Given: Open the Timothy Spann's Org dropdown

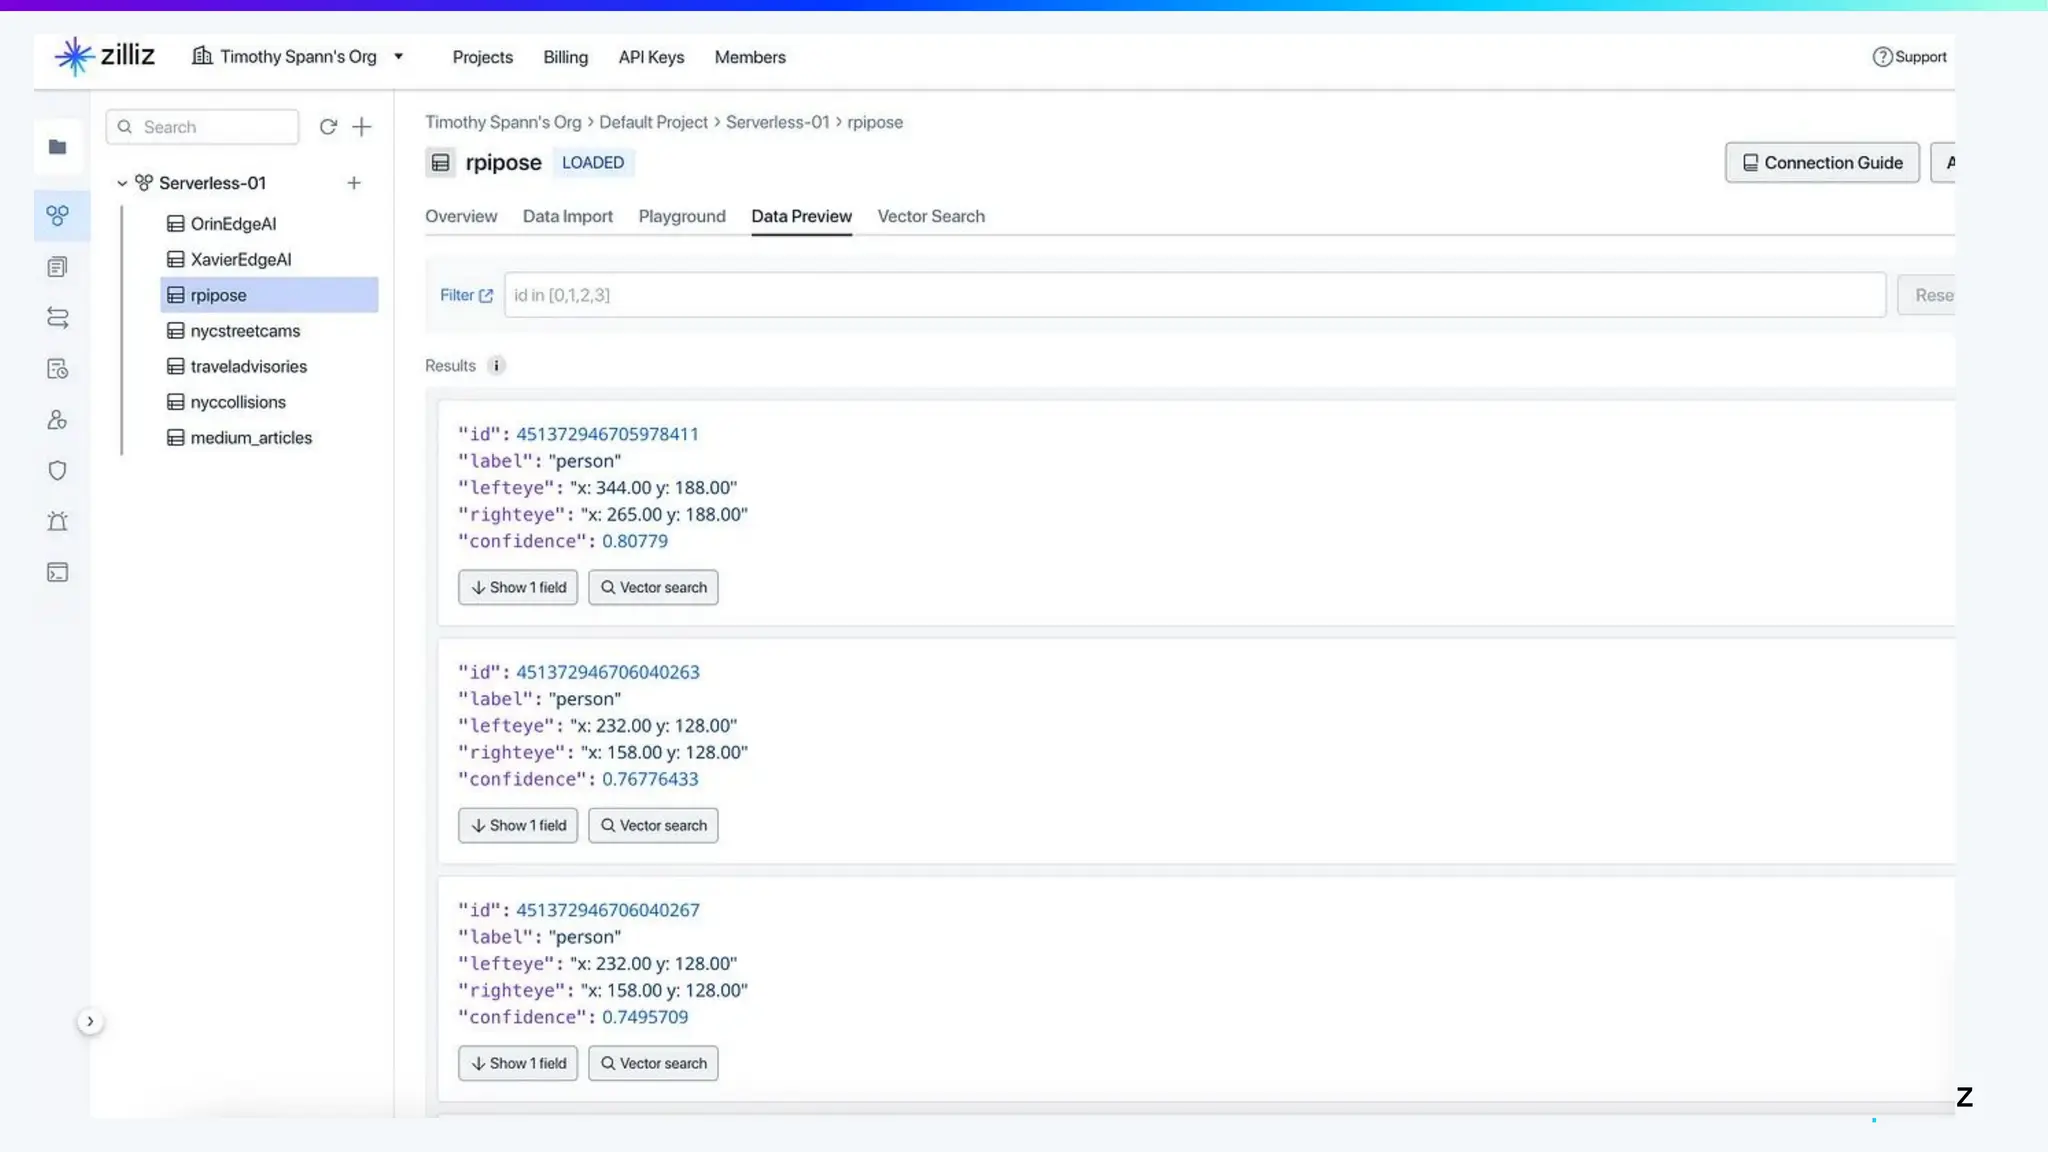Looking at the screenshot, I should [298, 57].
